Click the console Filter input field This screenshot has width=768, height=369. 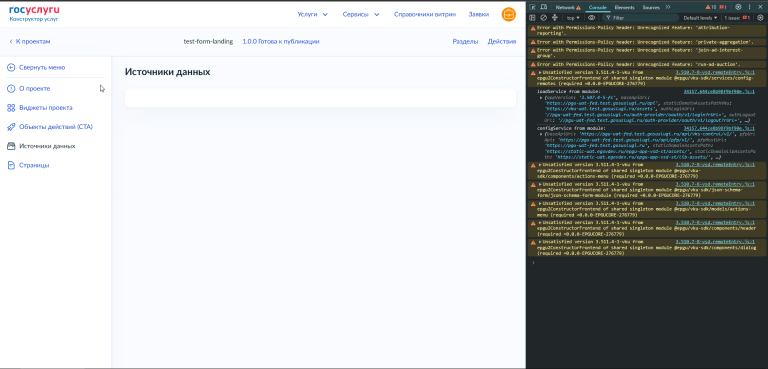pyautogui.click(x=640, y=18)
